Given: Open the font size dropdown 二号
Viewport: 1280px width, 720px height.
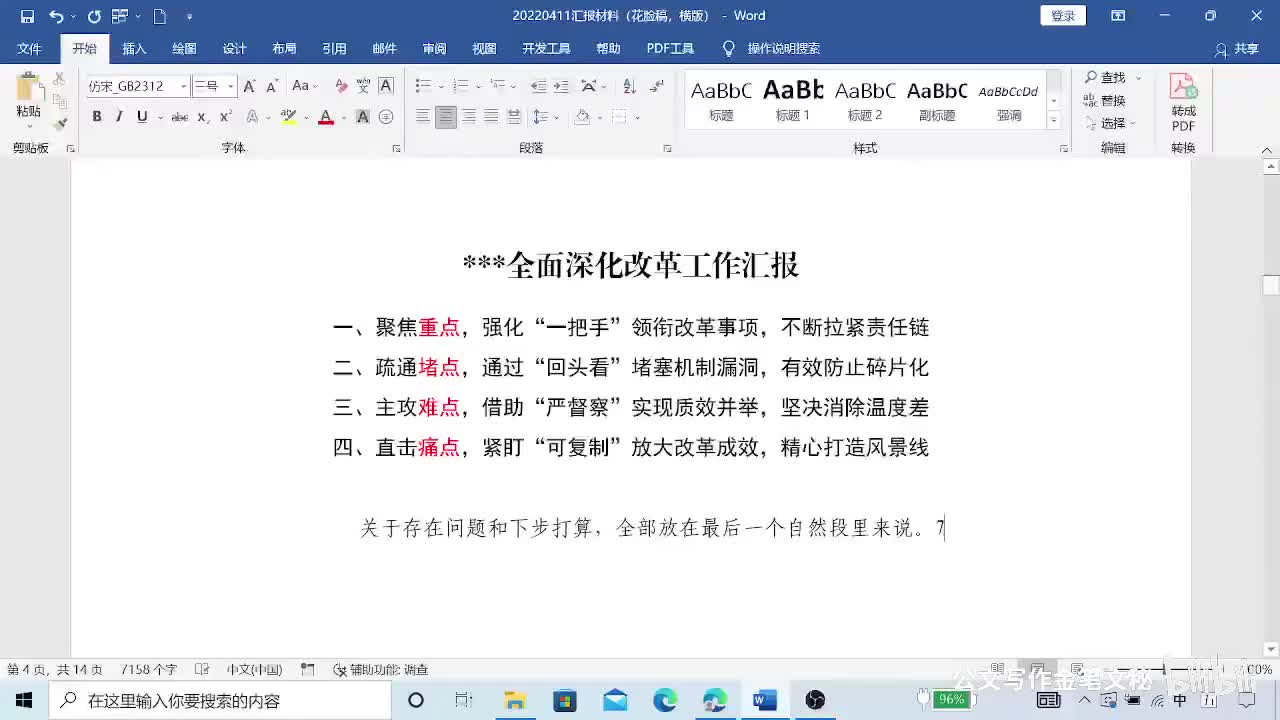Looking at the screenshot, I should [230, 87].
